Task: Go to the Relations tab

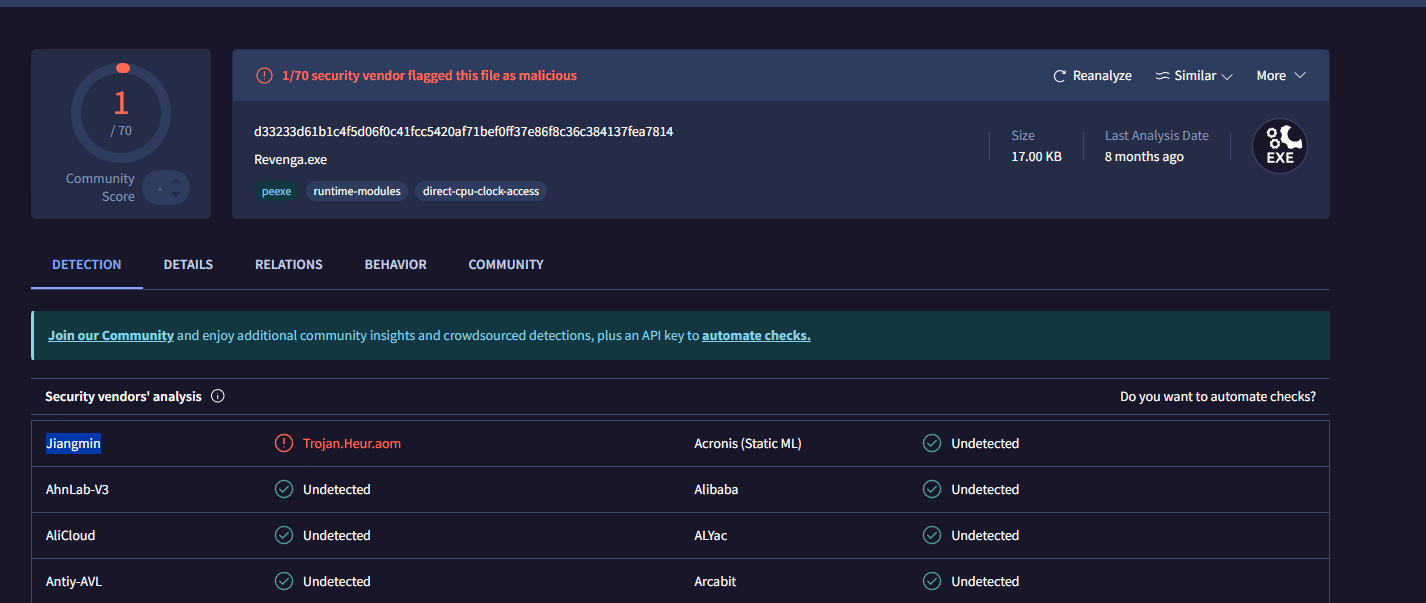Action: pyautogui.click(x=288, y=265)
